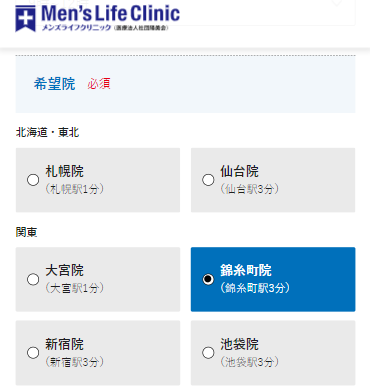Click the 新宿駅3分 station access text
370x392 pixels.
tap(75, 362)
